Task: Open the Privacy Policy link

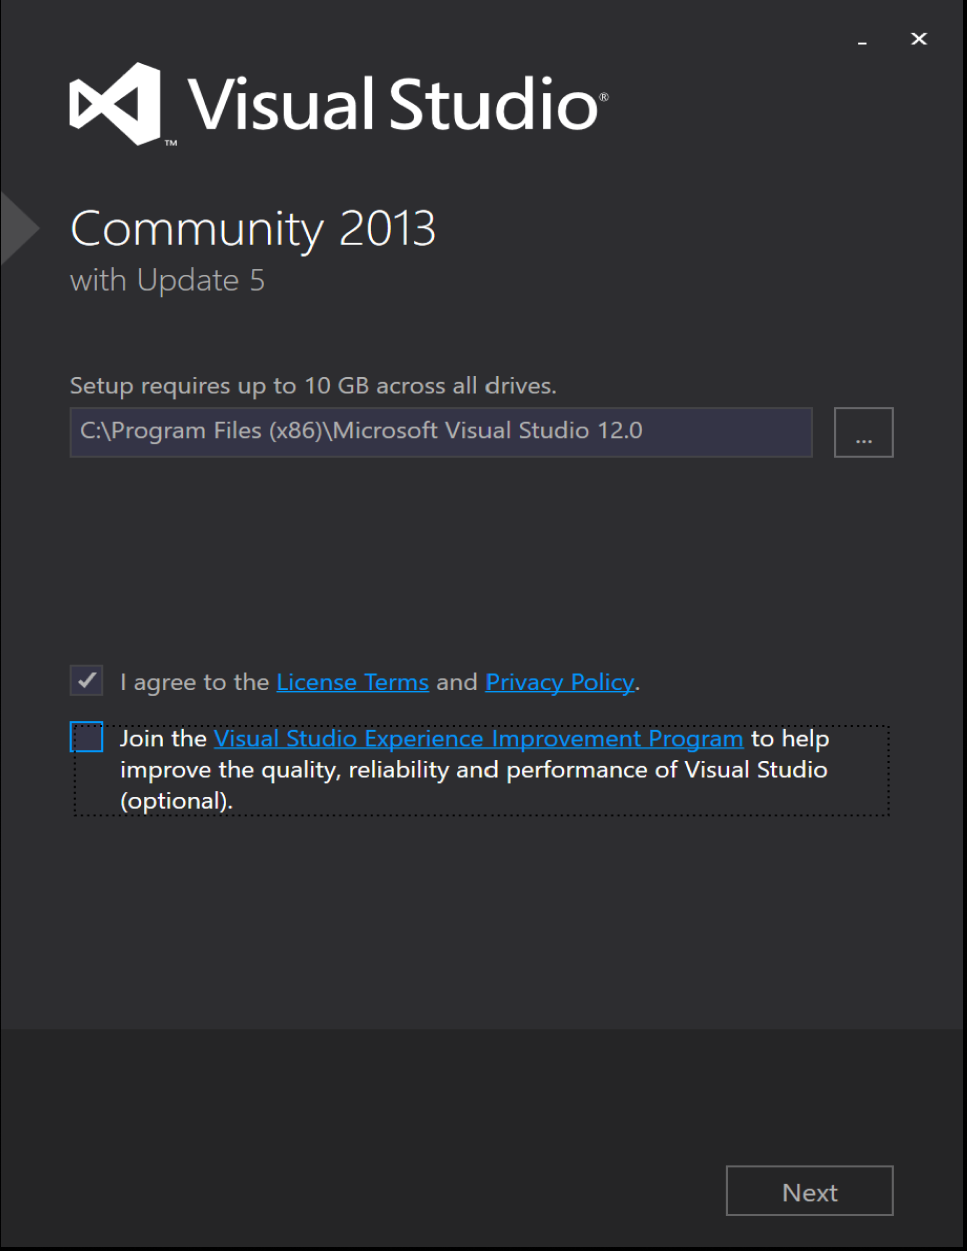Action: 559,682
